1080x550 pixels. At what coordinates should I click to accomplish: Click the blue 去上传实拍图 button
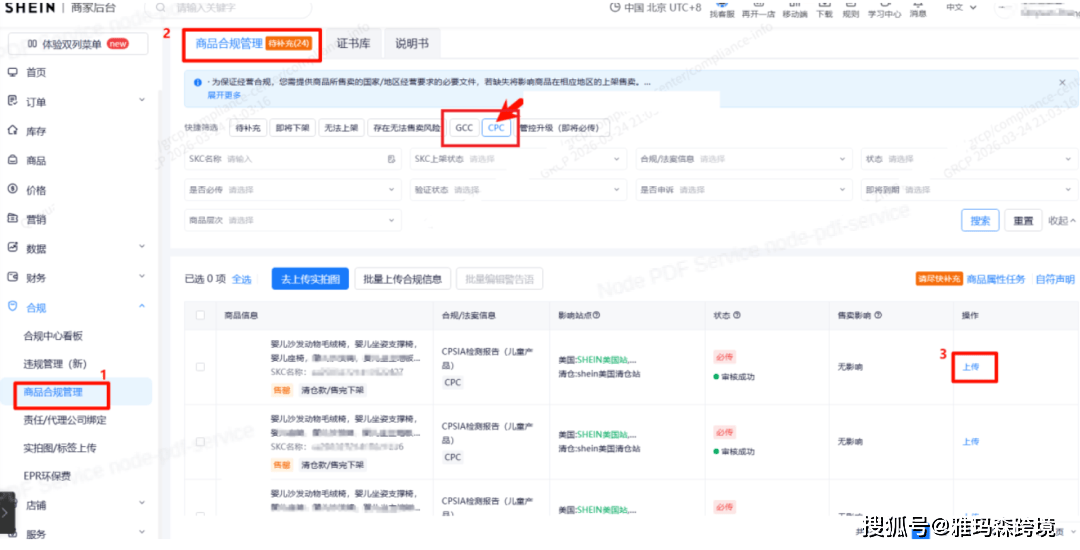coord(310,279)
